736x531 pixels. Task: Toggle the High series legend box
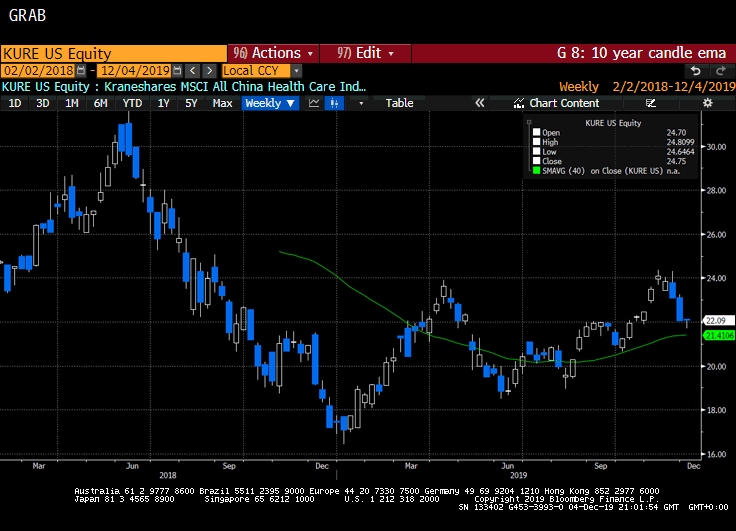click(537, 141)
